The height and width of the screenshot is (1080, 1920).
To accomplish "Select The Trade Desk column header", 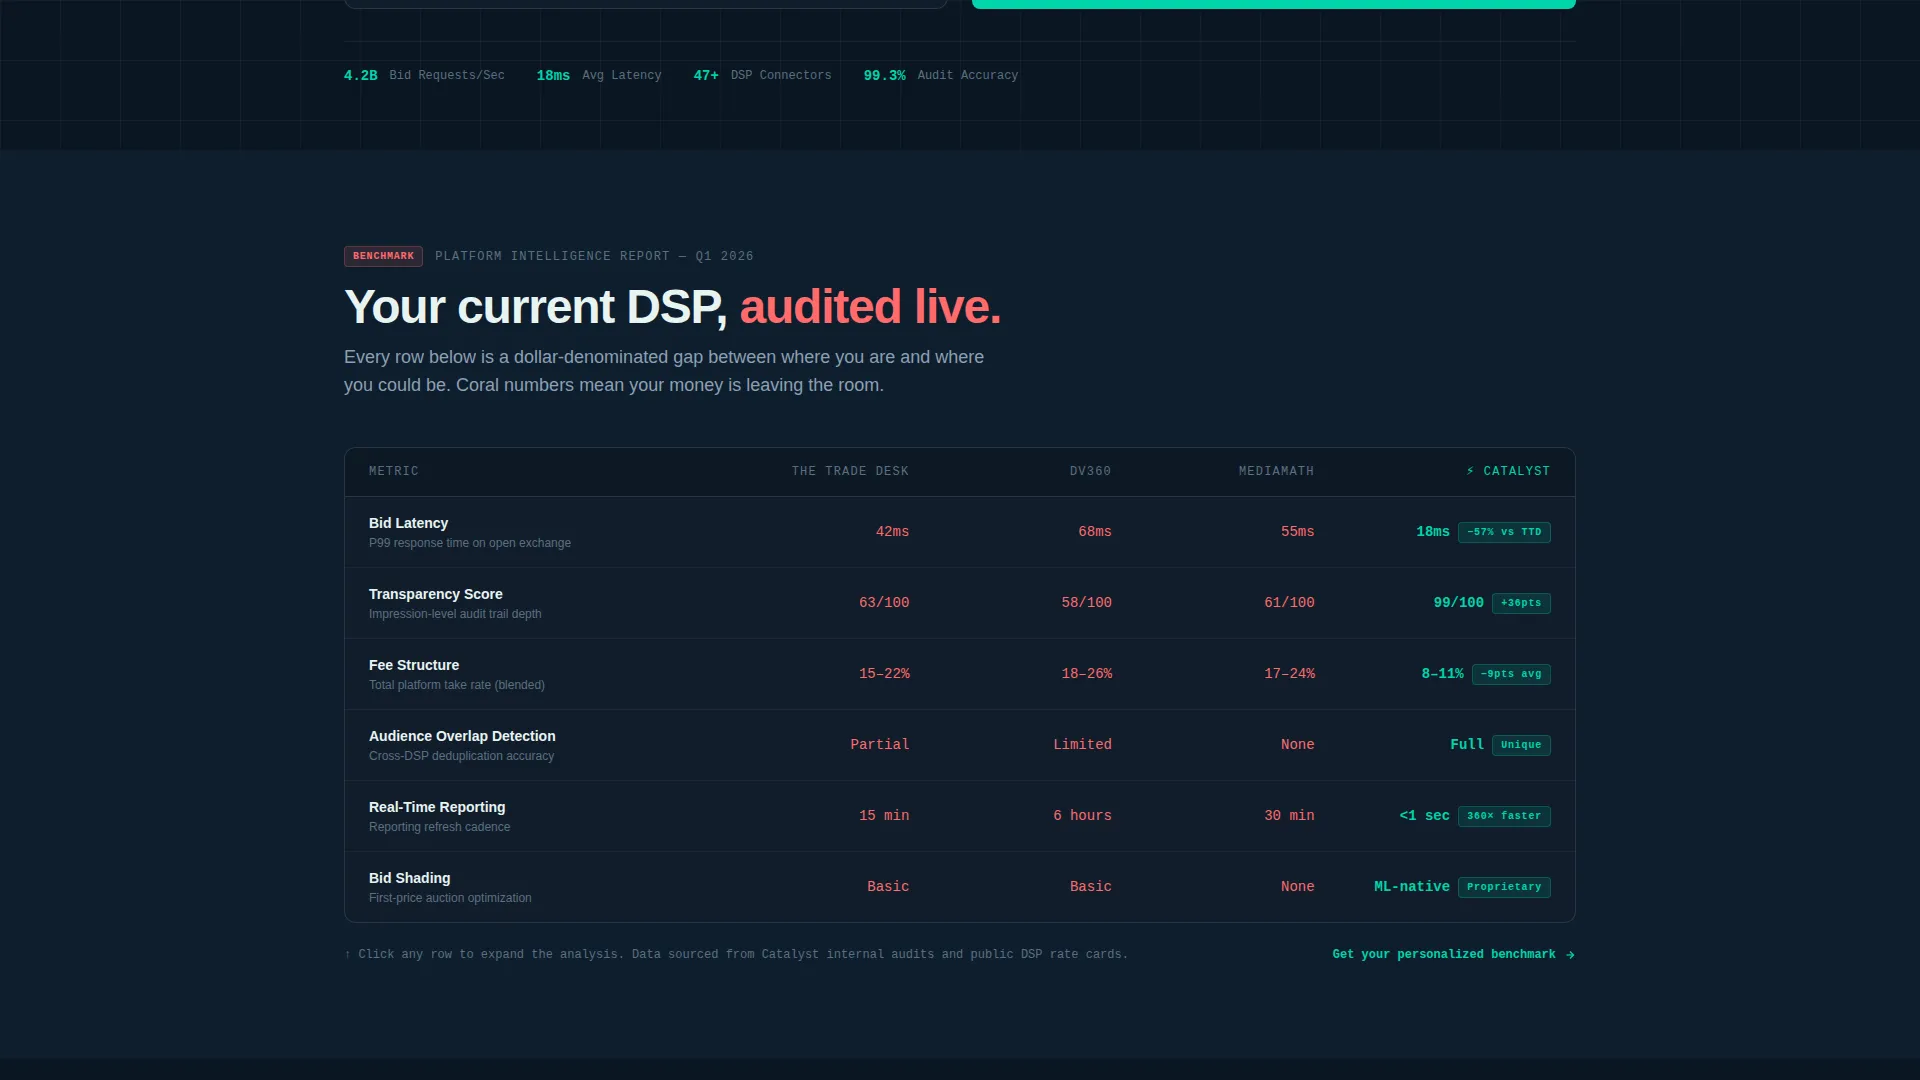I will click(850, 471).
